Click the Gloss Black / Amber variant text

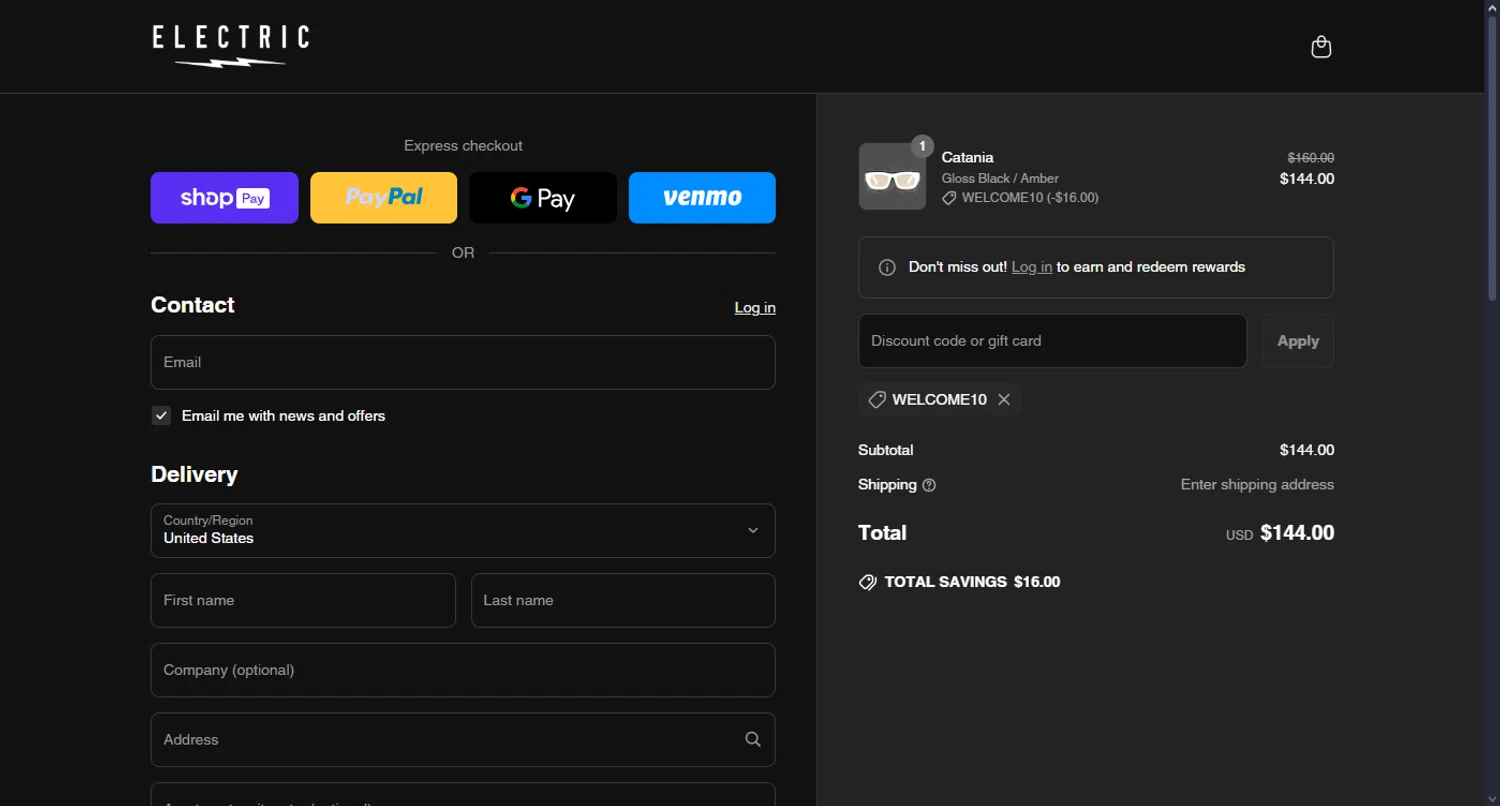point(1000,178)
